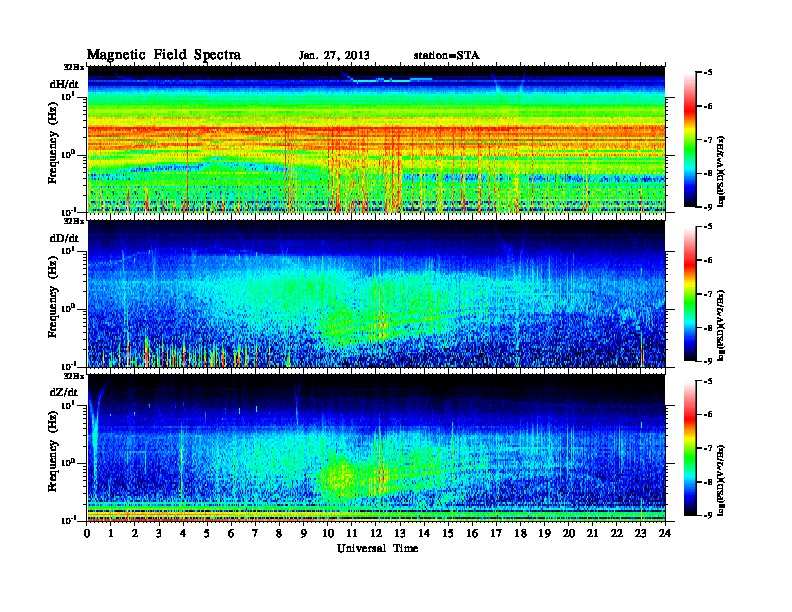Click hour tick label "24" on time axis
Viewport: 792px width, 612px height.
pyautogui.click(x=665, y=533)
